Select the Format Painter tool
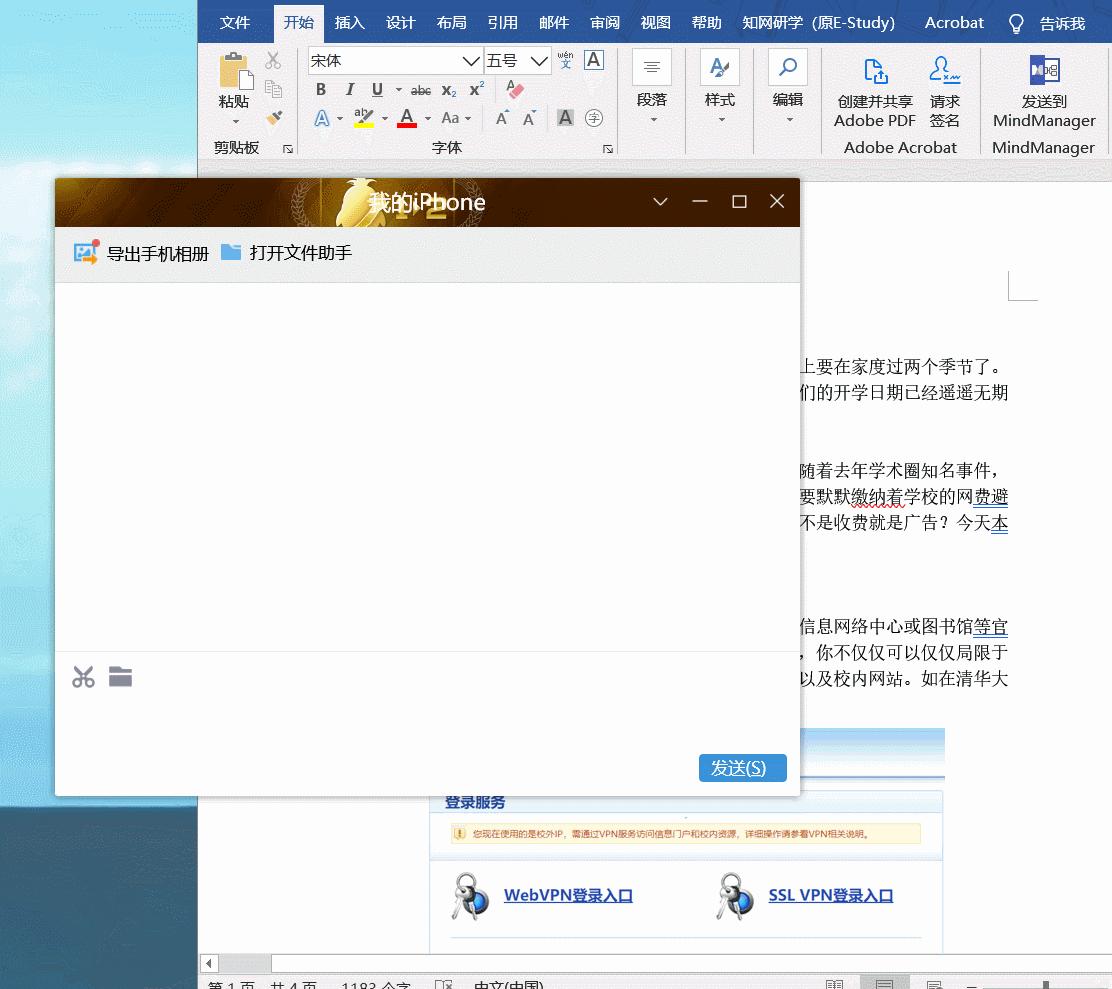1112x989 pixels. click(x=273, y=118)
